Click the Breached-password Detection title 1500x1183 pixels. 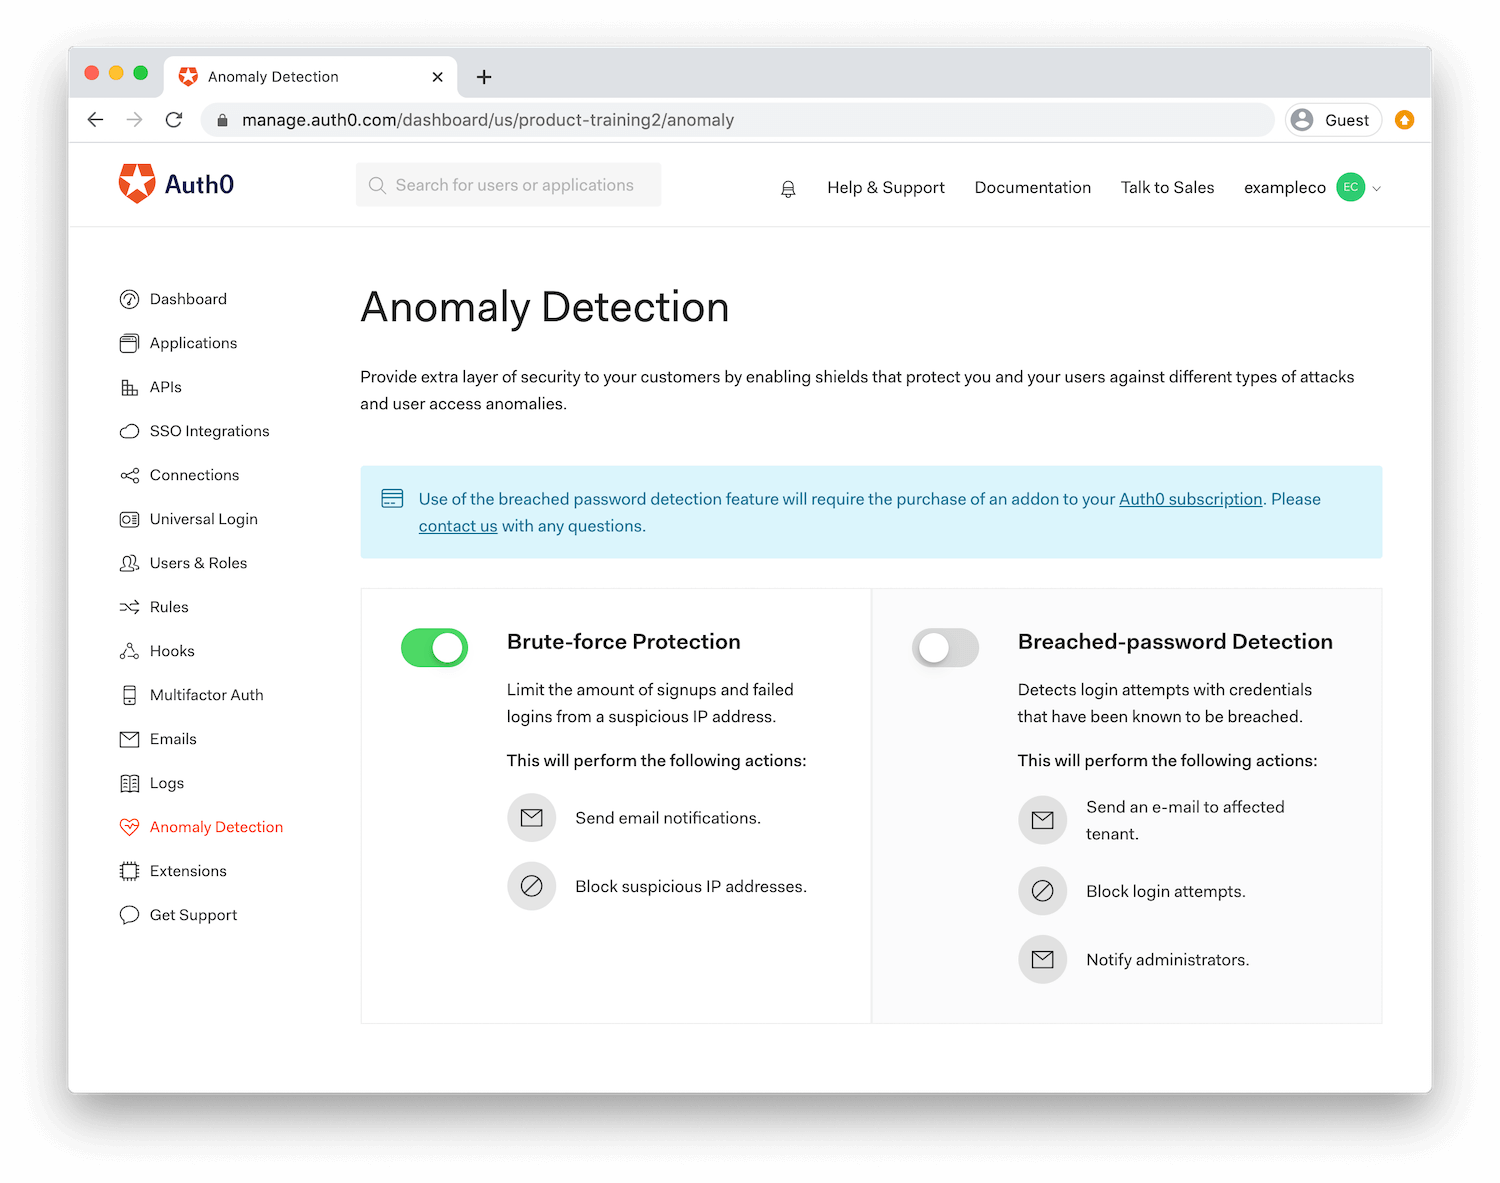coord(1175,642)
